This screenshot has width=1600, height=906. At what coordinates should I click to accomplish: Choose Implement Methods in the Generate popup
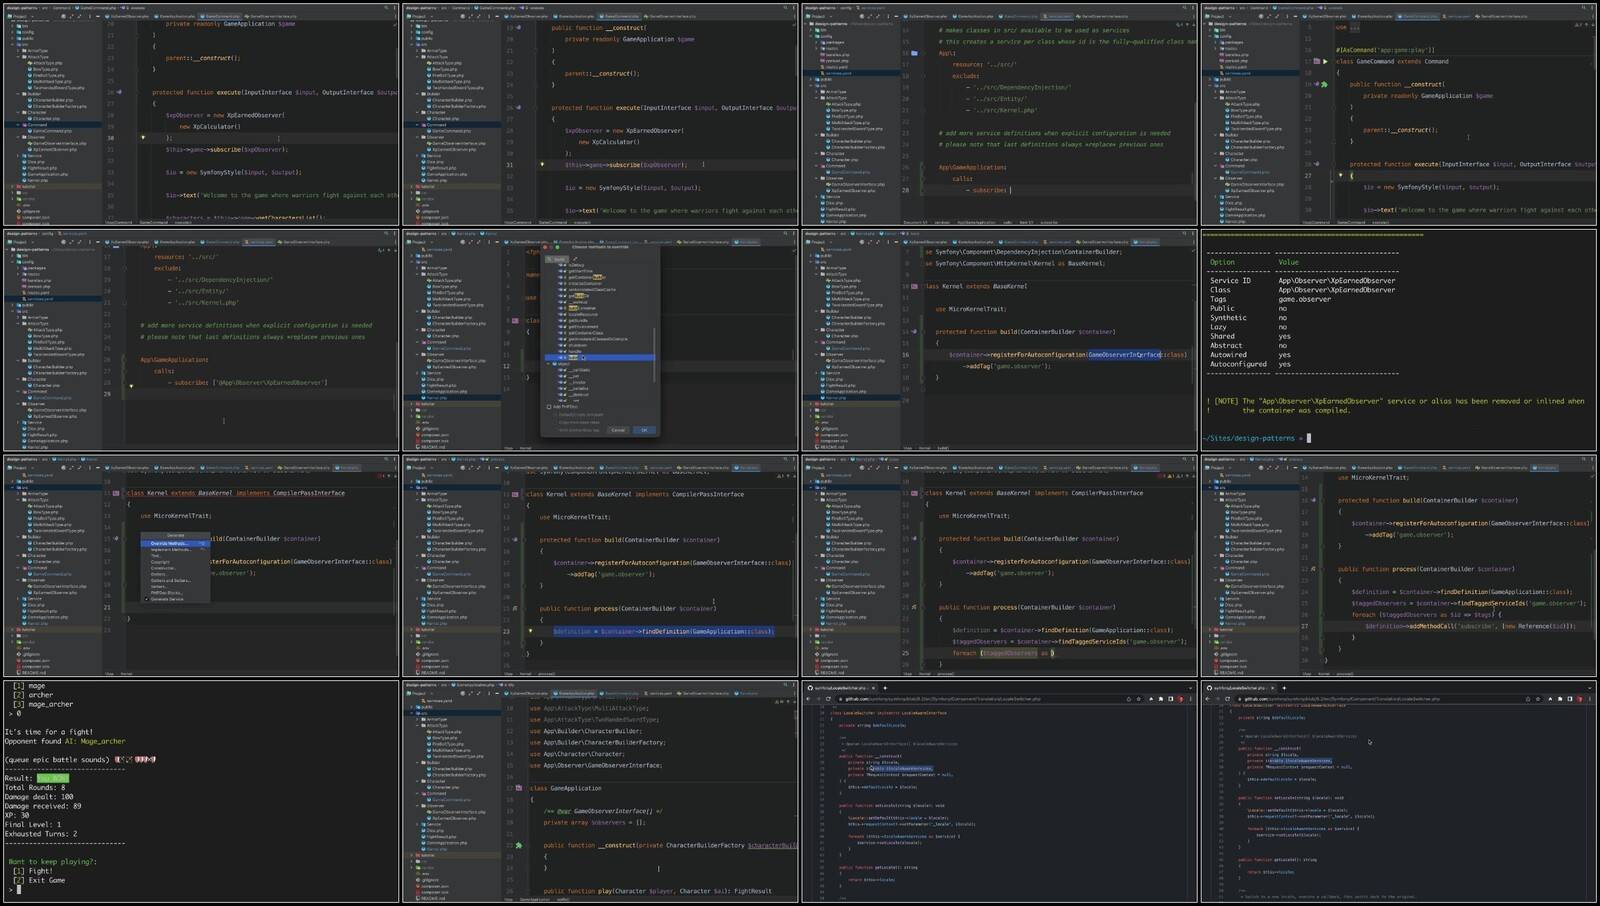[170, 550]
